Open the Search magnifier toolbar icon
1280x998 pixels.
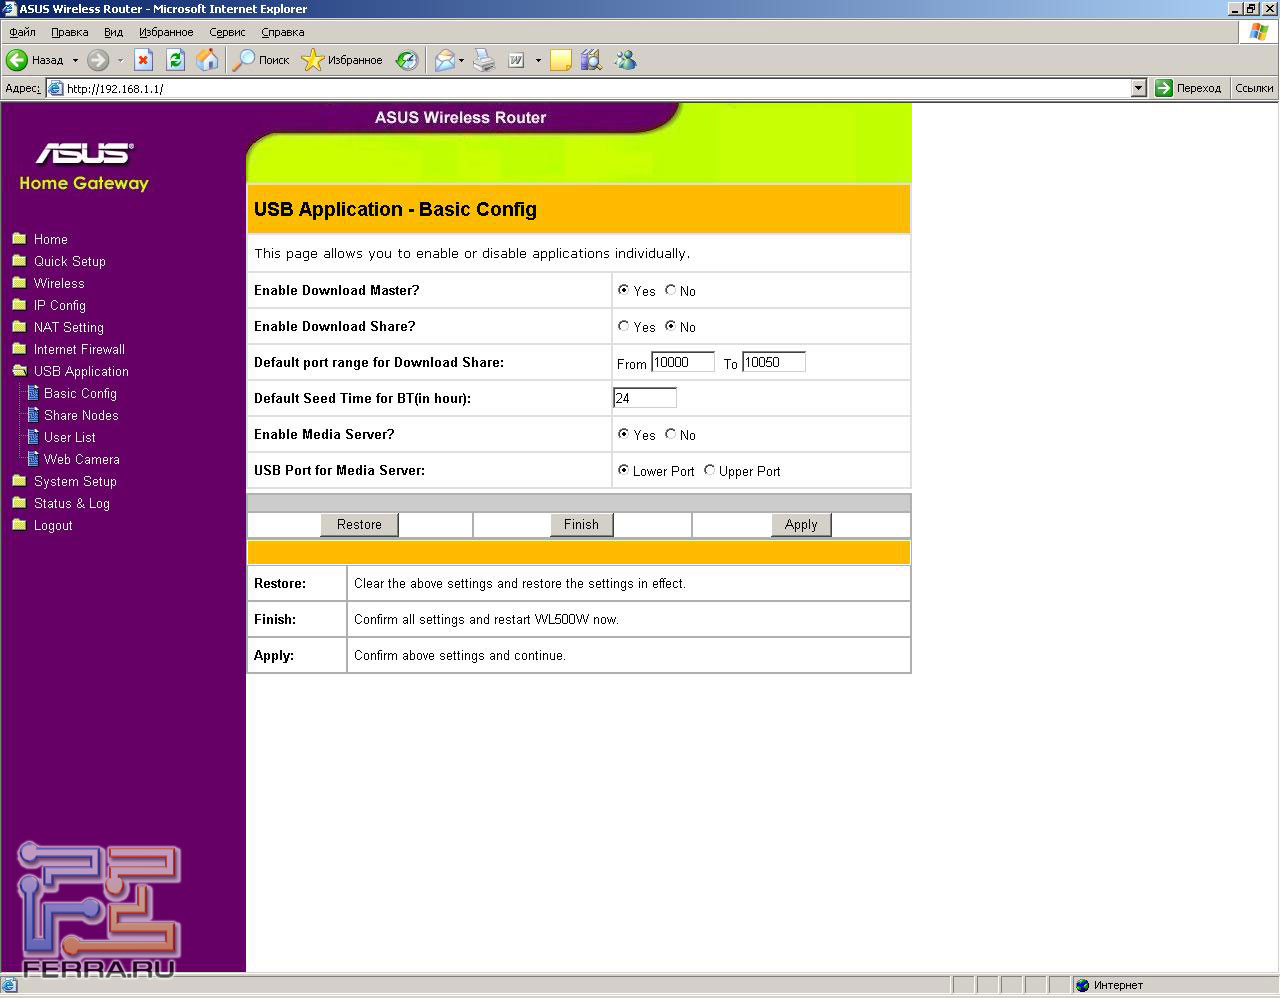(x=243, y=61)
